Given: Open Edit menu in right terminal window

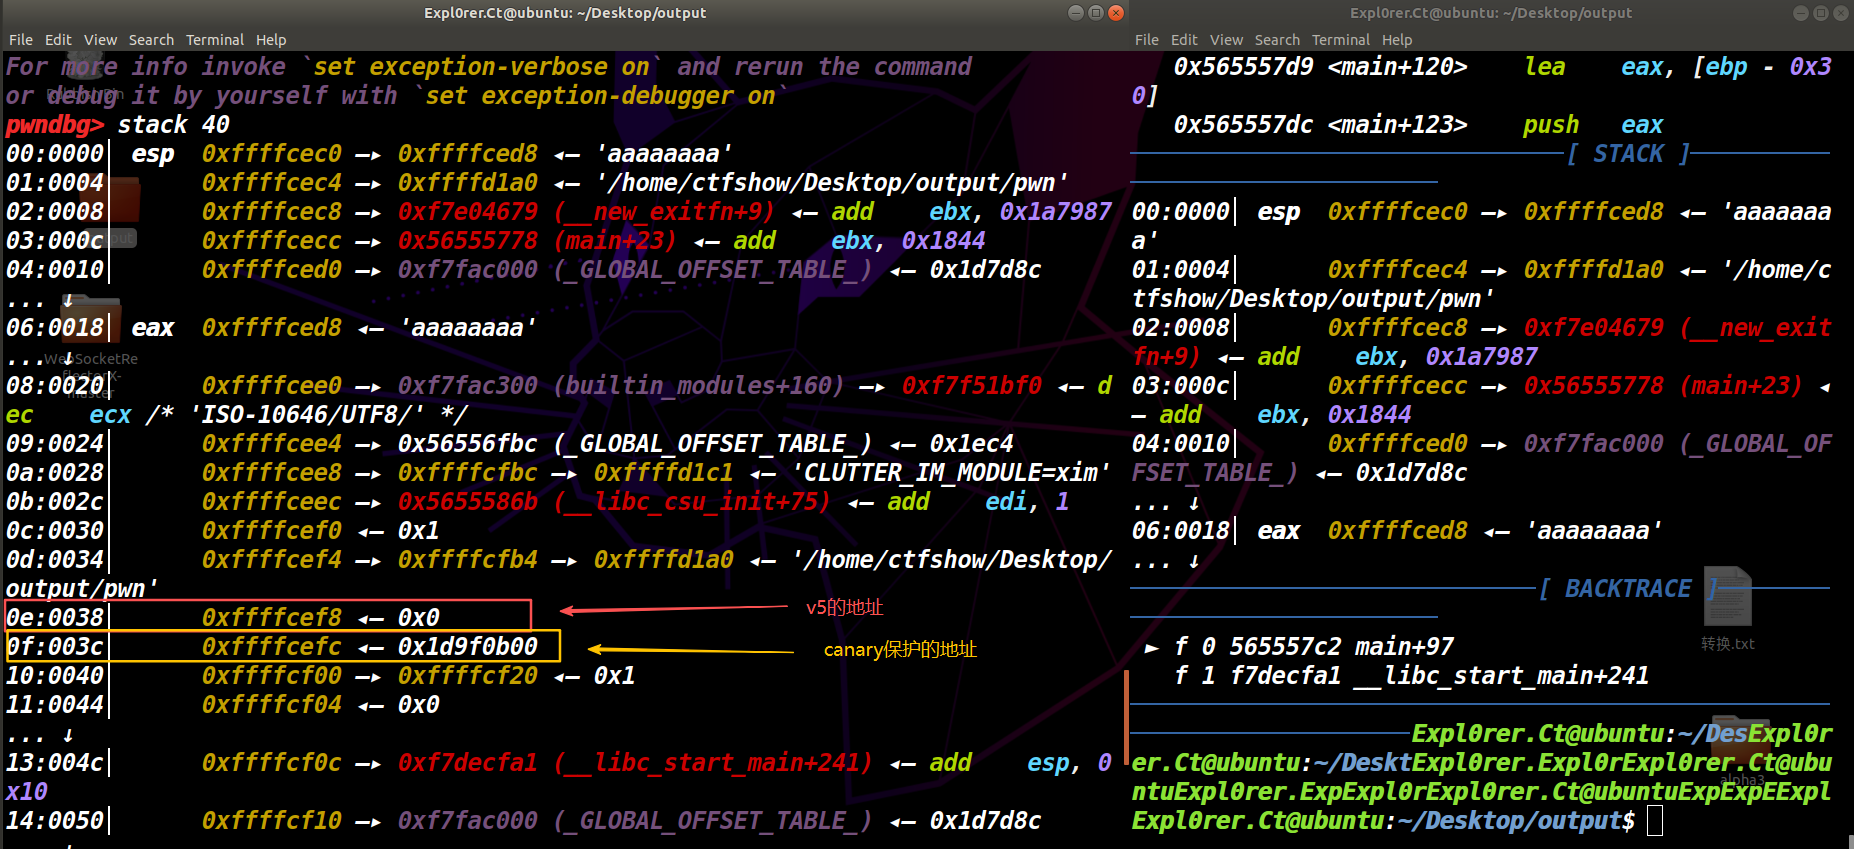Looking at the screenshot, I should pos(1184,40).
